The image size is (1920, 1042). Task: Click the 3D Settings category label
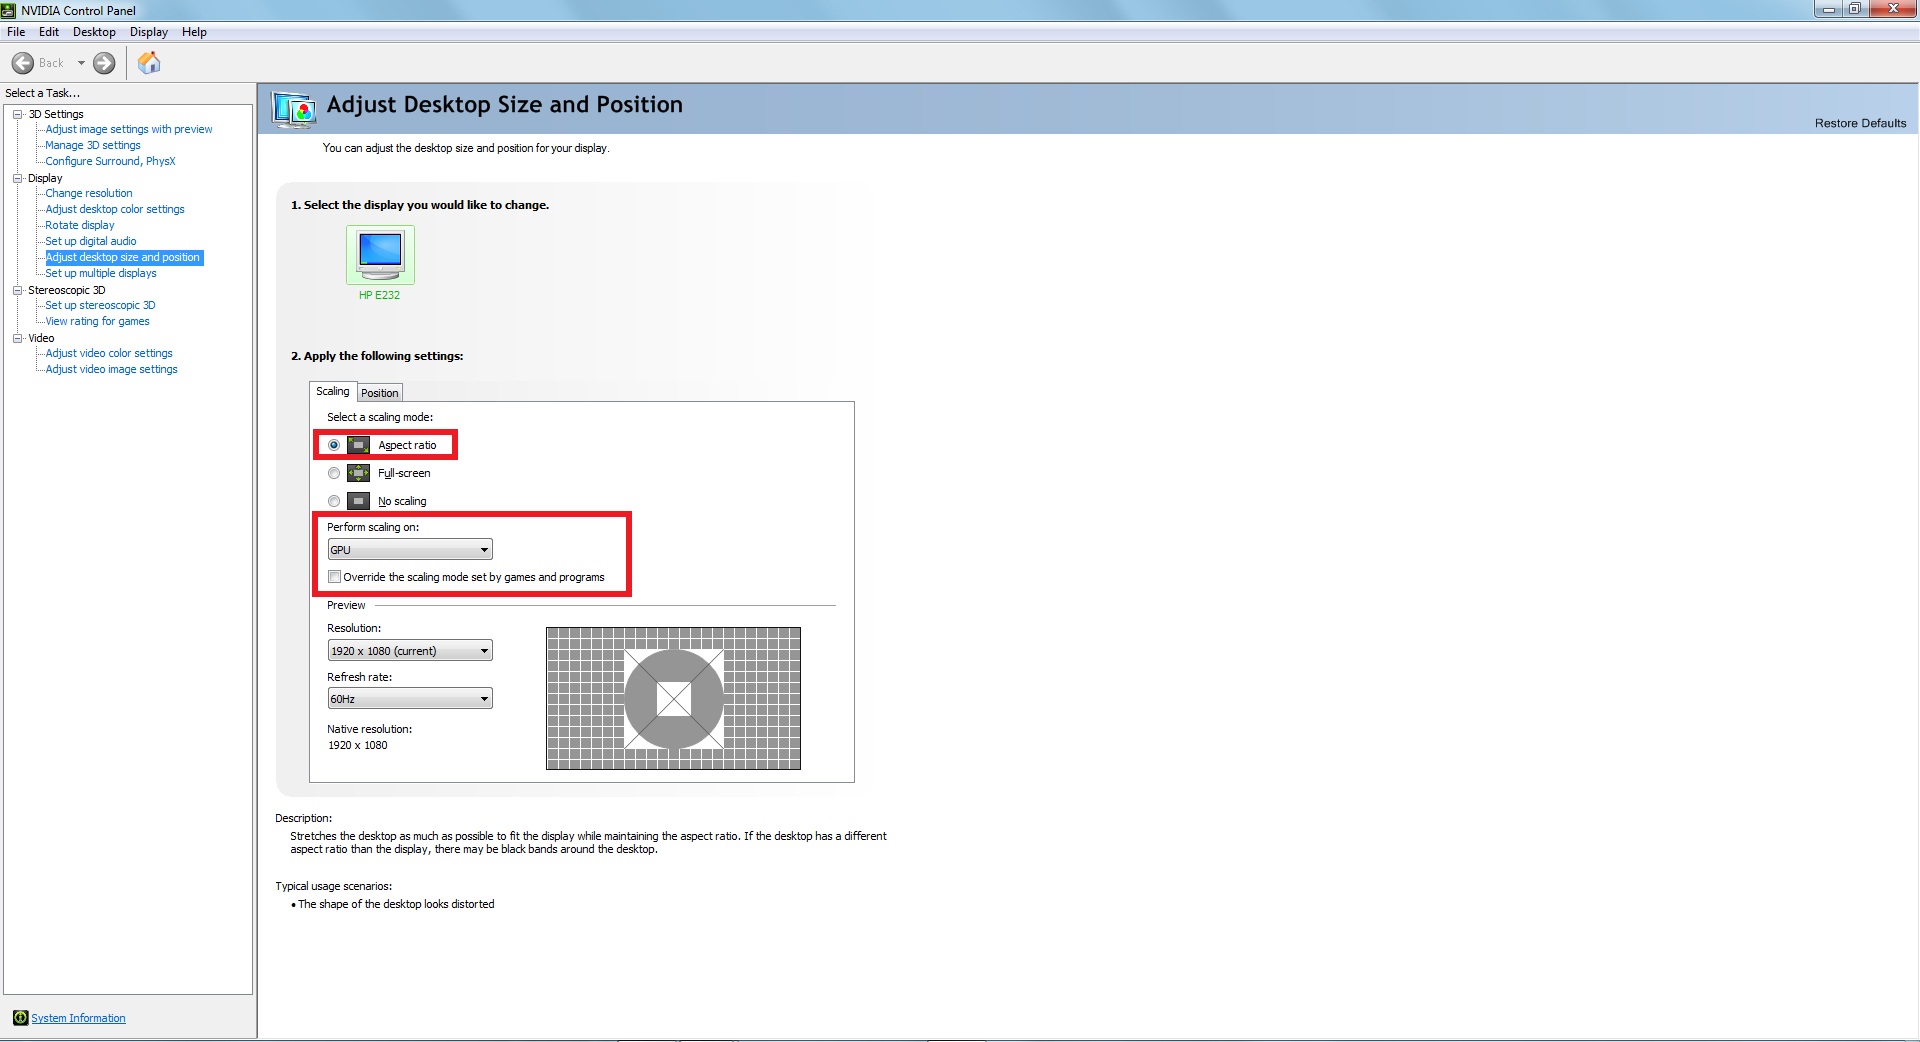point(56,114)
